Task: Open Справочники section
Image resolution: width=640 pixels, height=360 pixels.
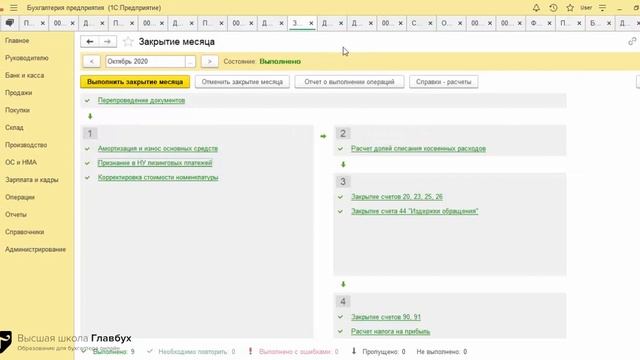Action: point(24,232)
